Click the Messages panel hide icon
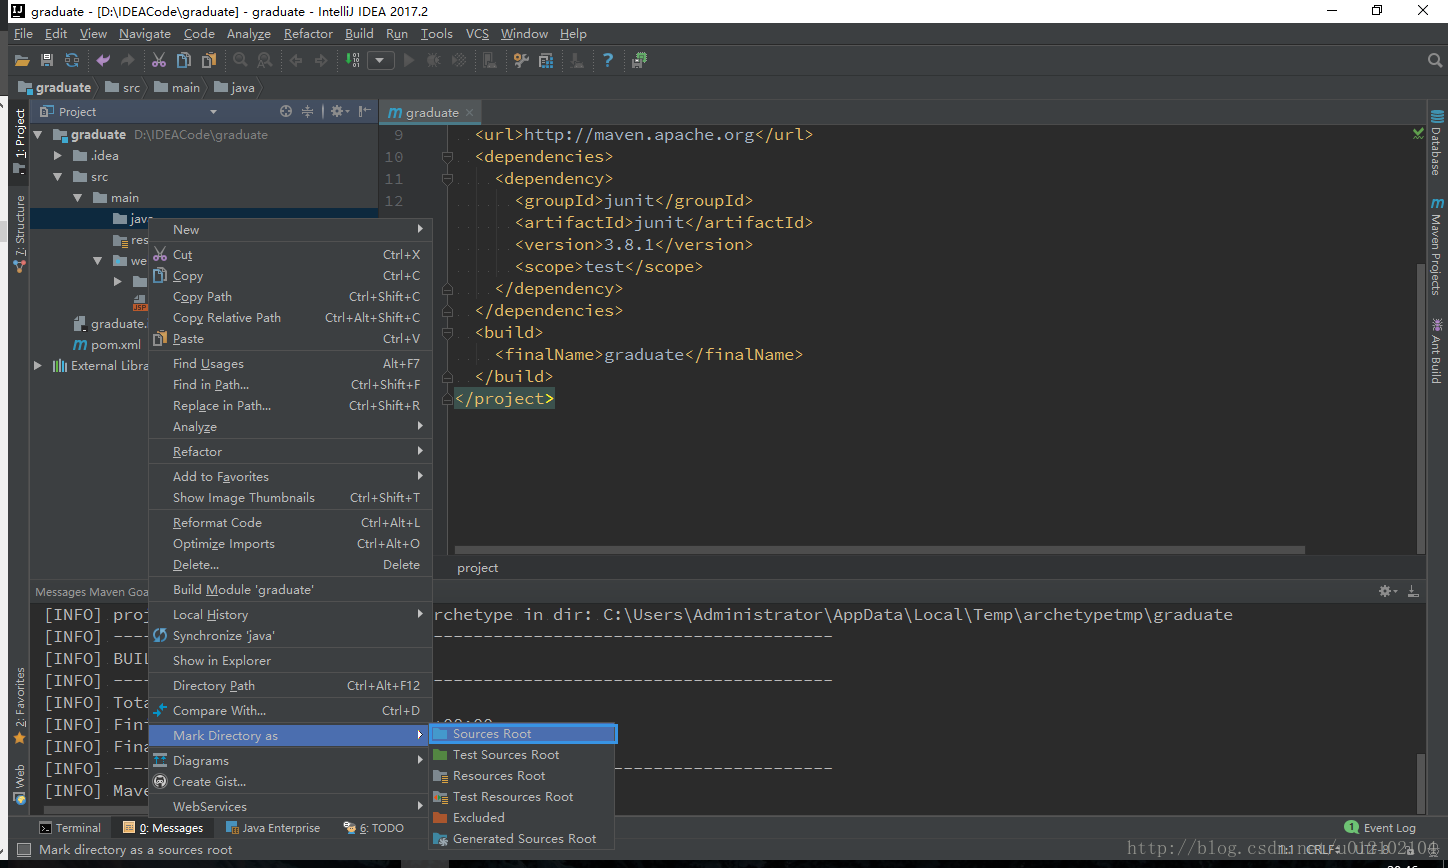This screenshot has width=1448, height=868. click(1414, 591)
